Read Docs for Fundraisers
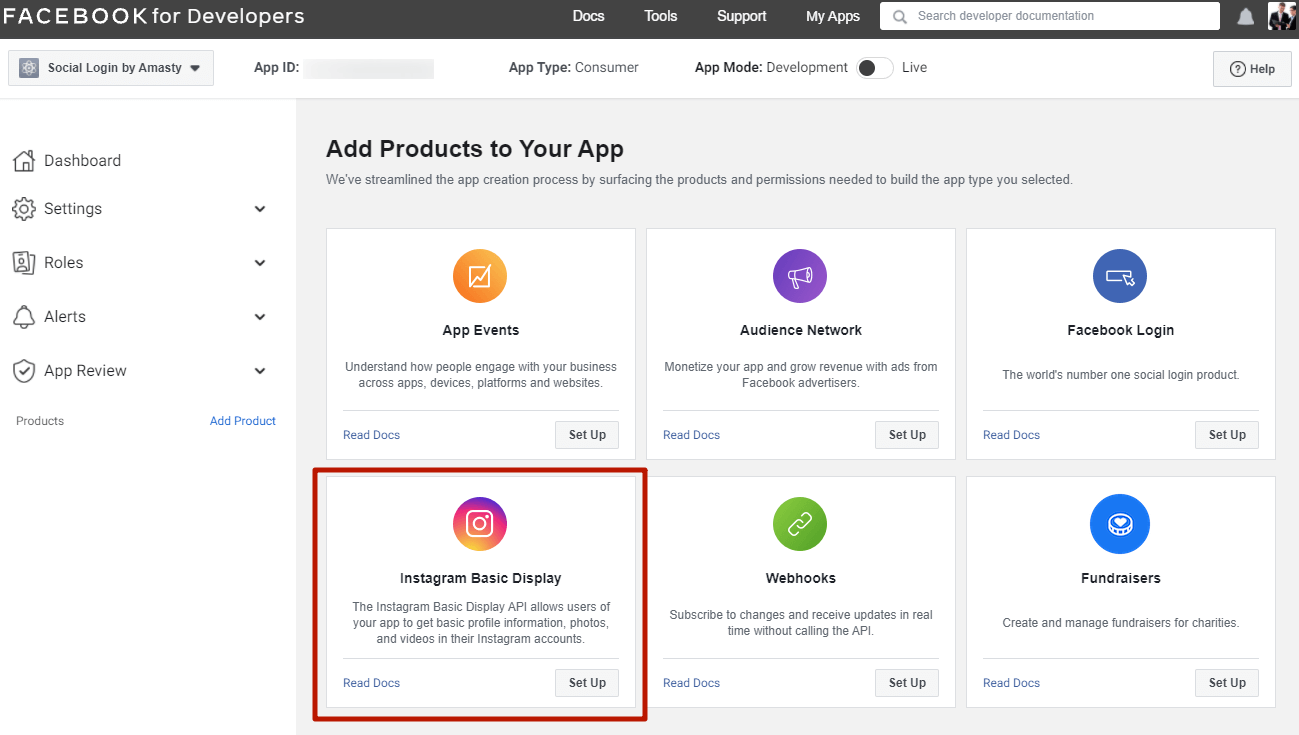The height and width of the screenshot is (735, 1299). point(1011,683)
